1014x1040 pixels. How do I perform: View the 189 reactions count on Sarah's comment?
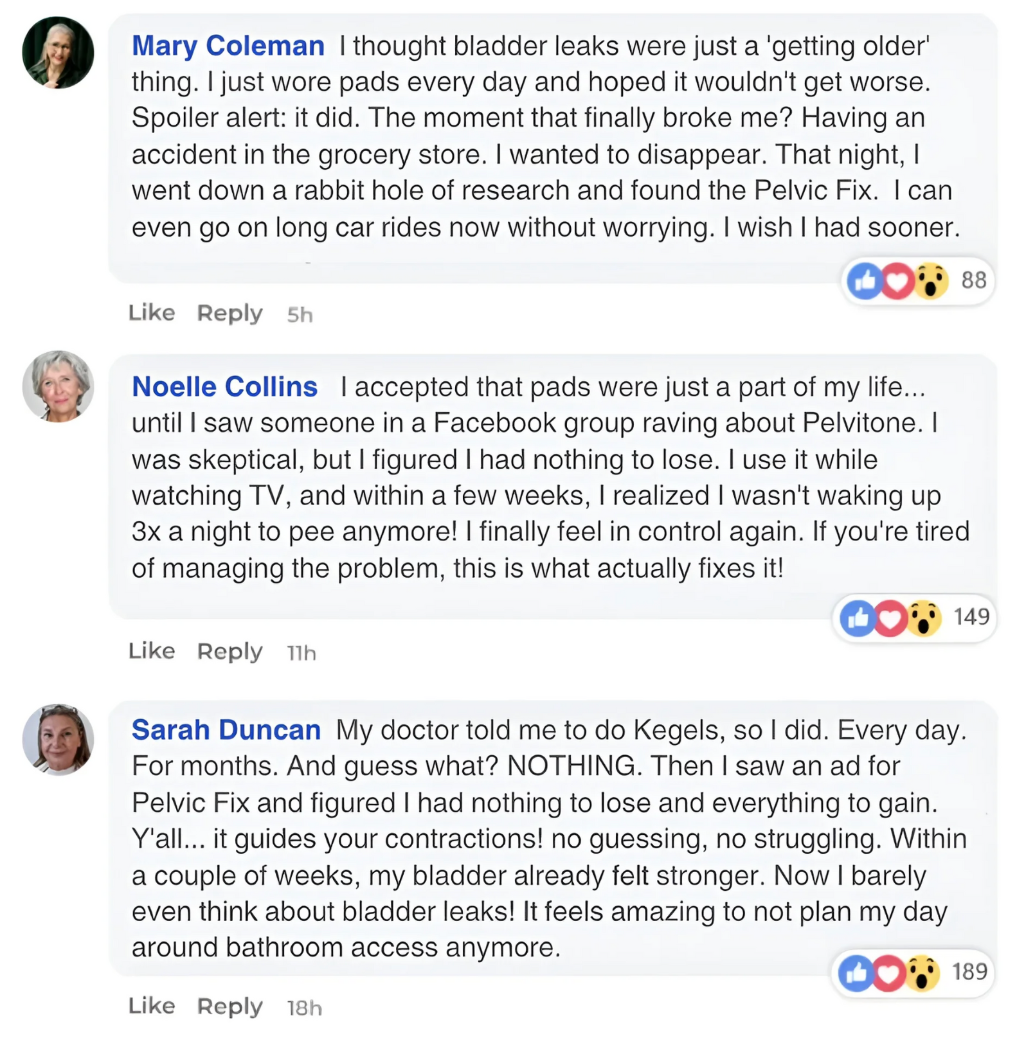tap(969, 971)
